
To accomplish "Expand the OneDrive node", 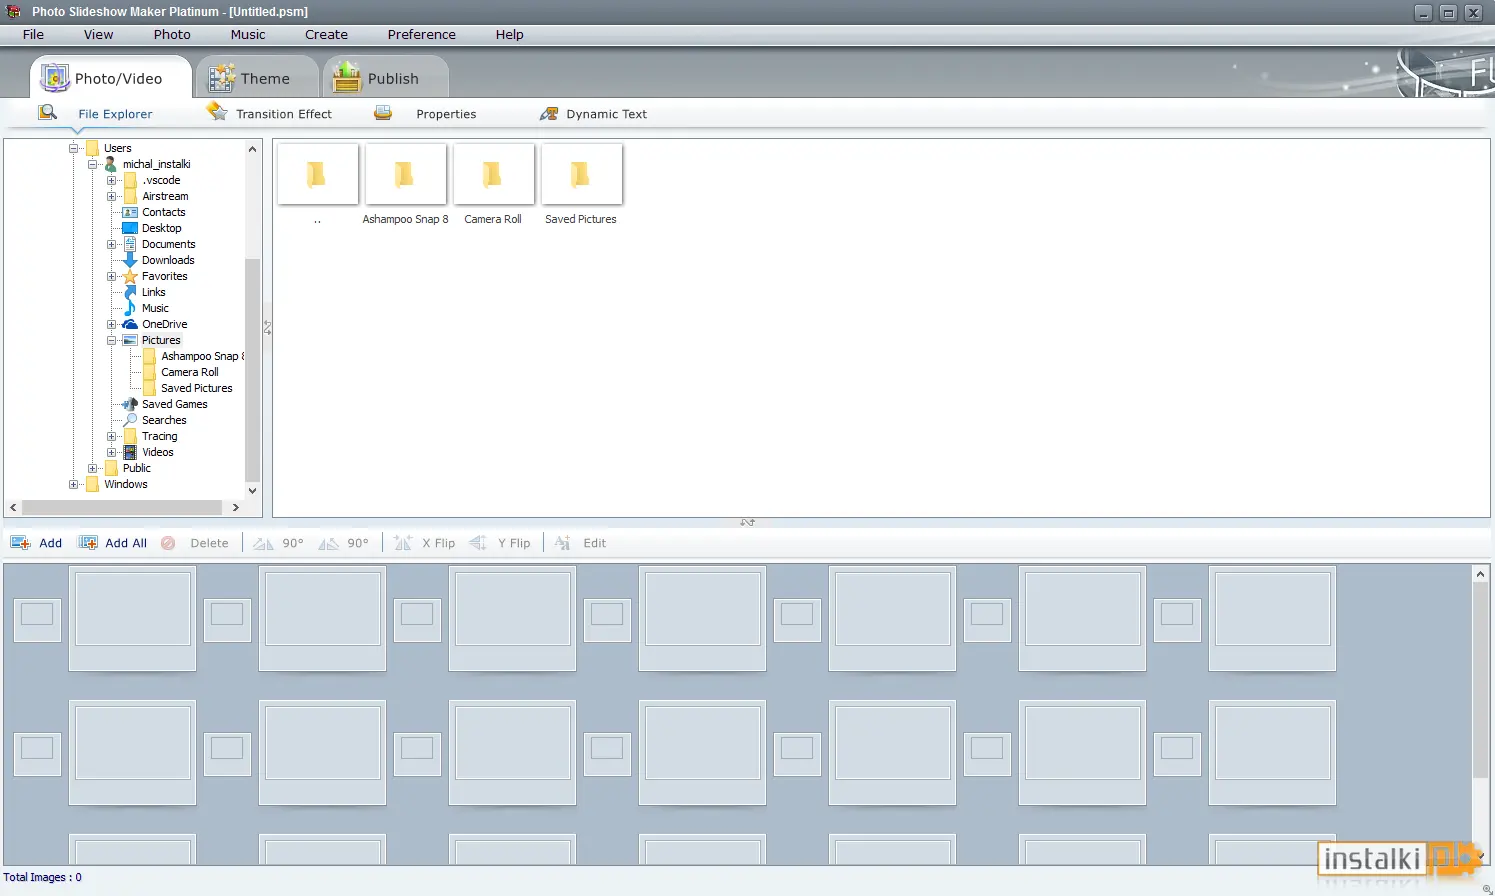I will tap(112, 324).
